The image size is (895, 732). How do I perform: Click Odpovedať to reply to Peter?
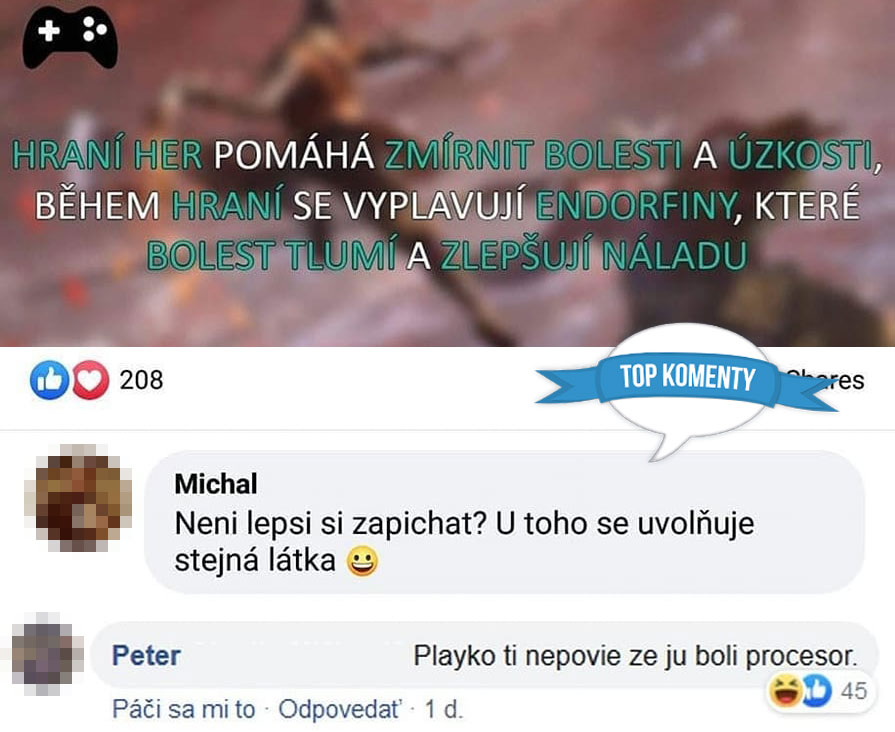340,709
